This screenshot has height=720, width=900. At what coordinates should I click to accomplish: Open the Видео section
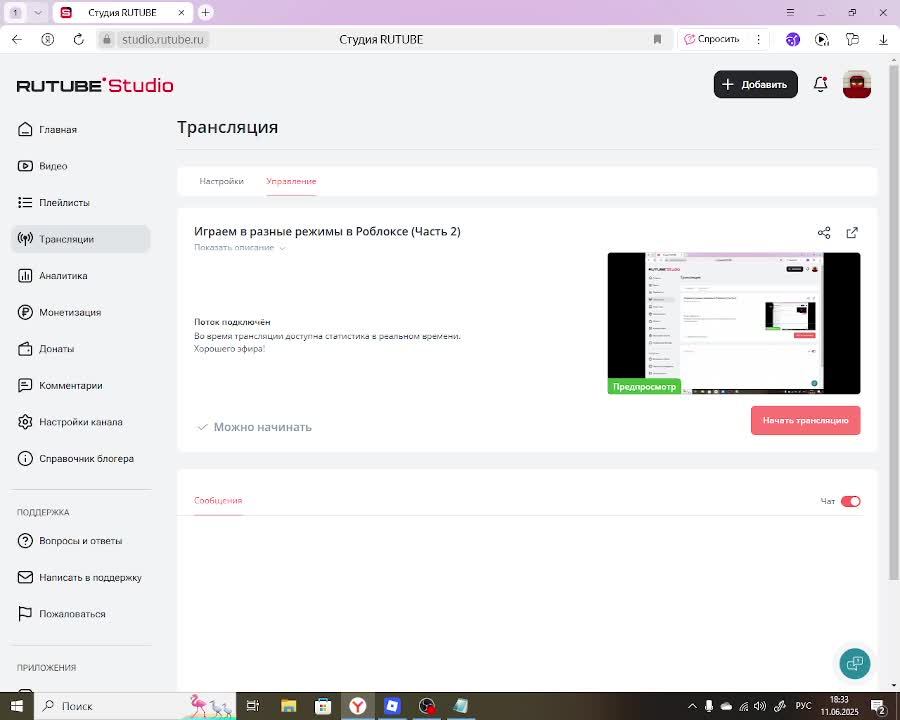point(42,166)
